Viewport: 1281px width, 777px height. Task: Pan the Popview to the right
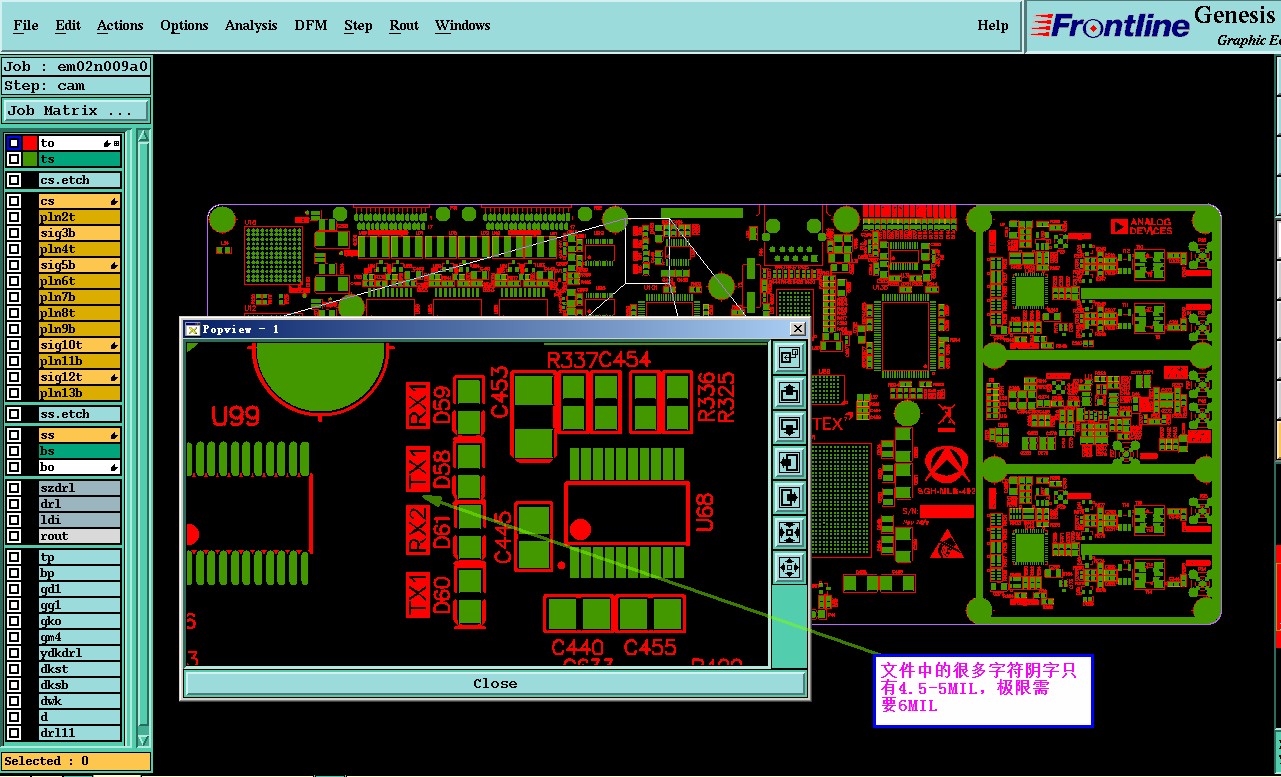(x=789, y=498)
